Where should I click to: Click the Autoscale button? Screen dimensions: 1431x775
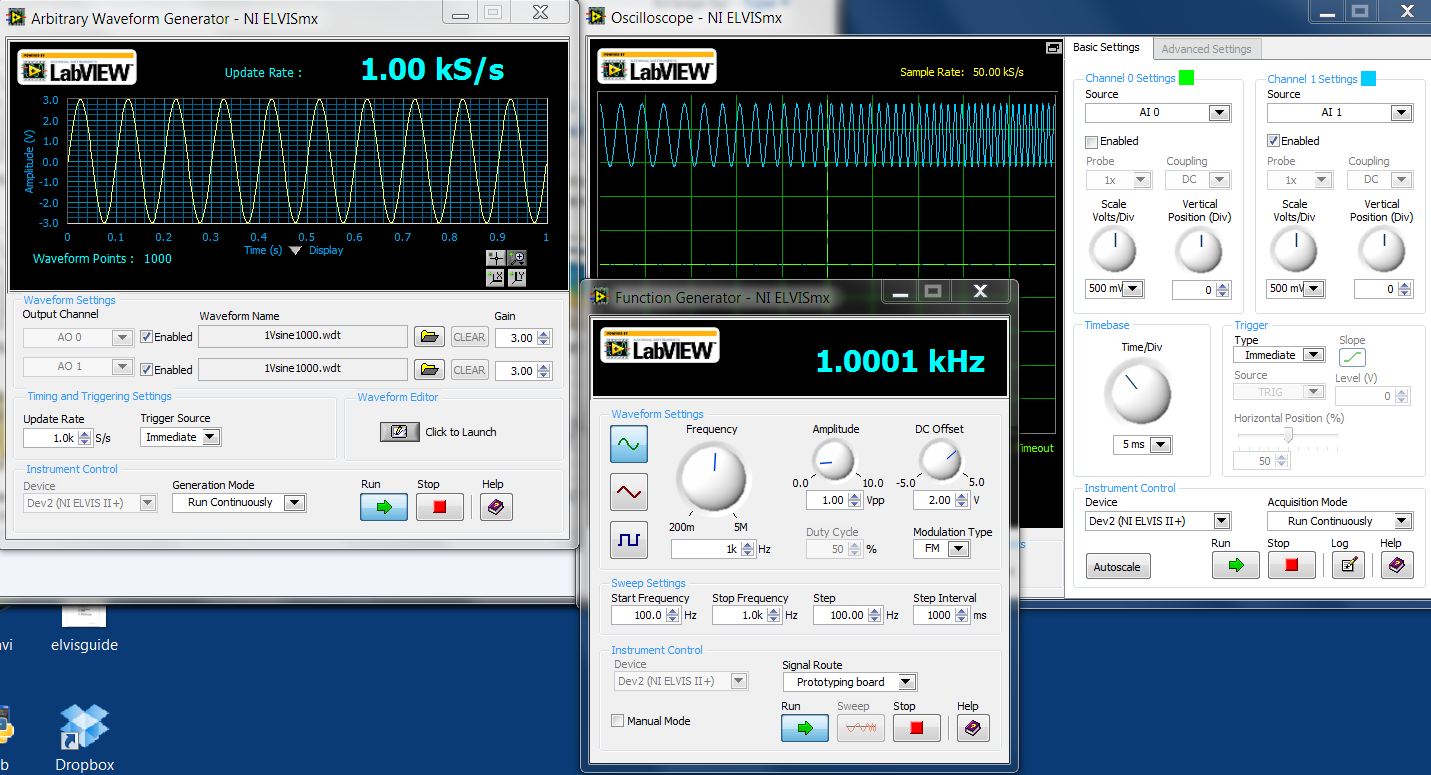[x=1119, y=567]
